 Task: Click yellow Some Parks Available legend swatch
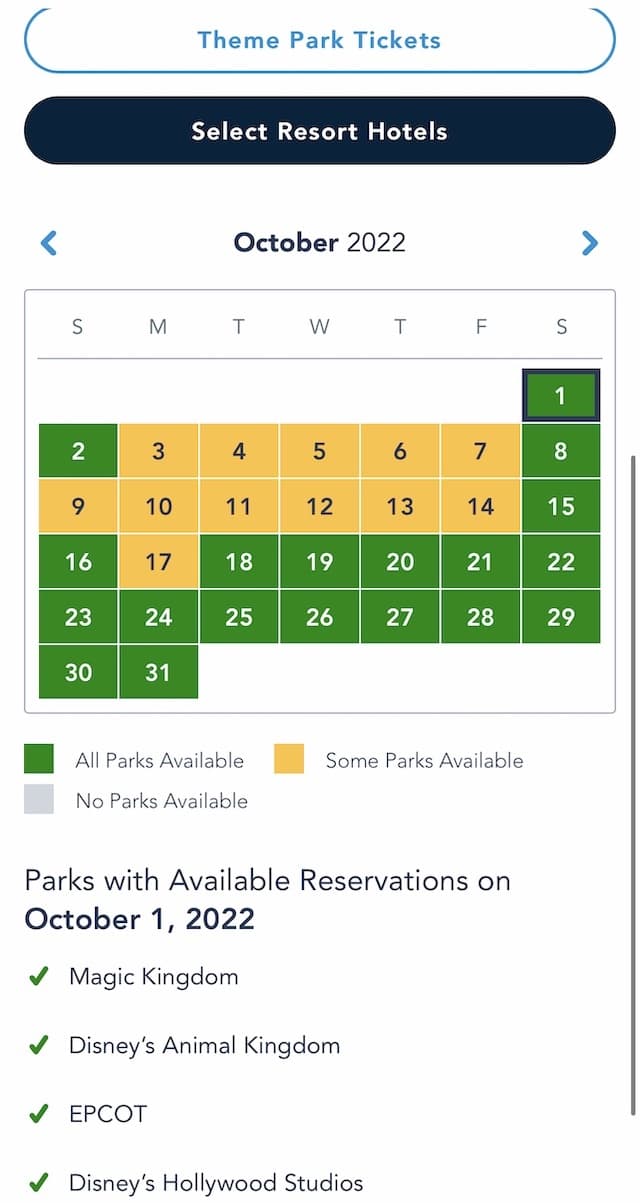tap(289, 760)
